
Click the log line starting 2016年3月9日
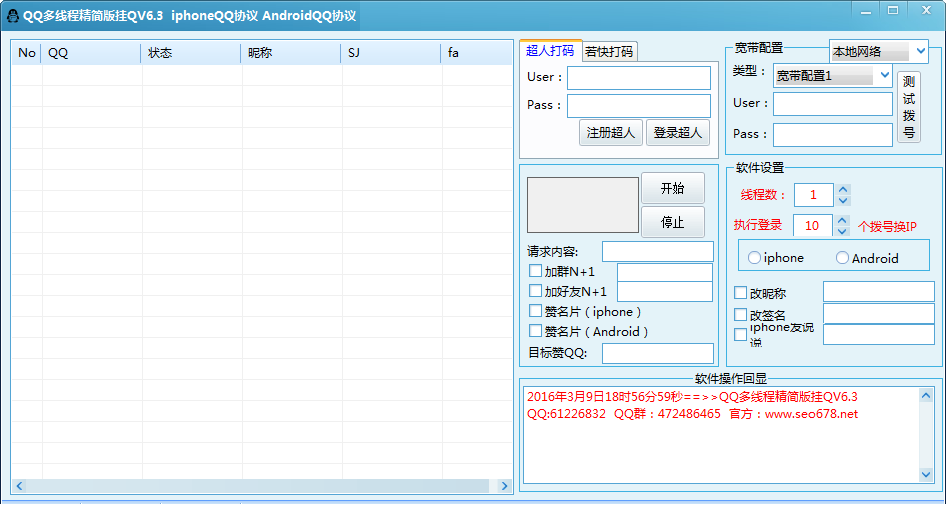[x=692, y=397]
